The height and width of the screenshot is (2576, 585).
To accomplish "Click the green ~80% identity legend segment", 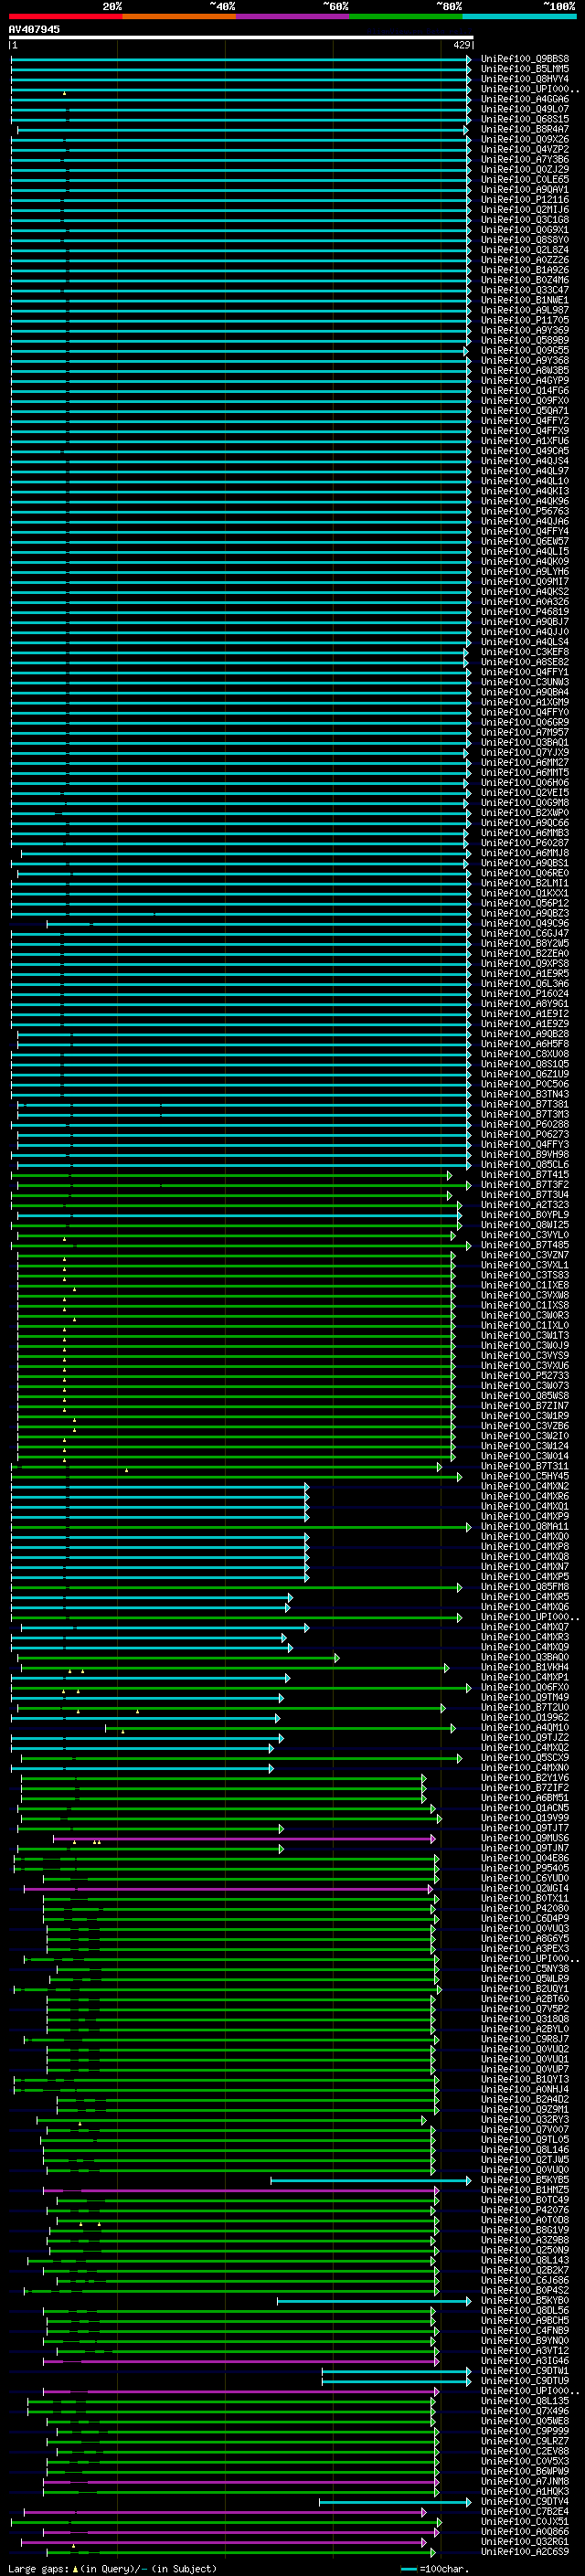I will [406, 16].
